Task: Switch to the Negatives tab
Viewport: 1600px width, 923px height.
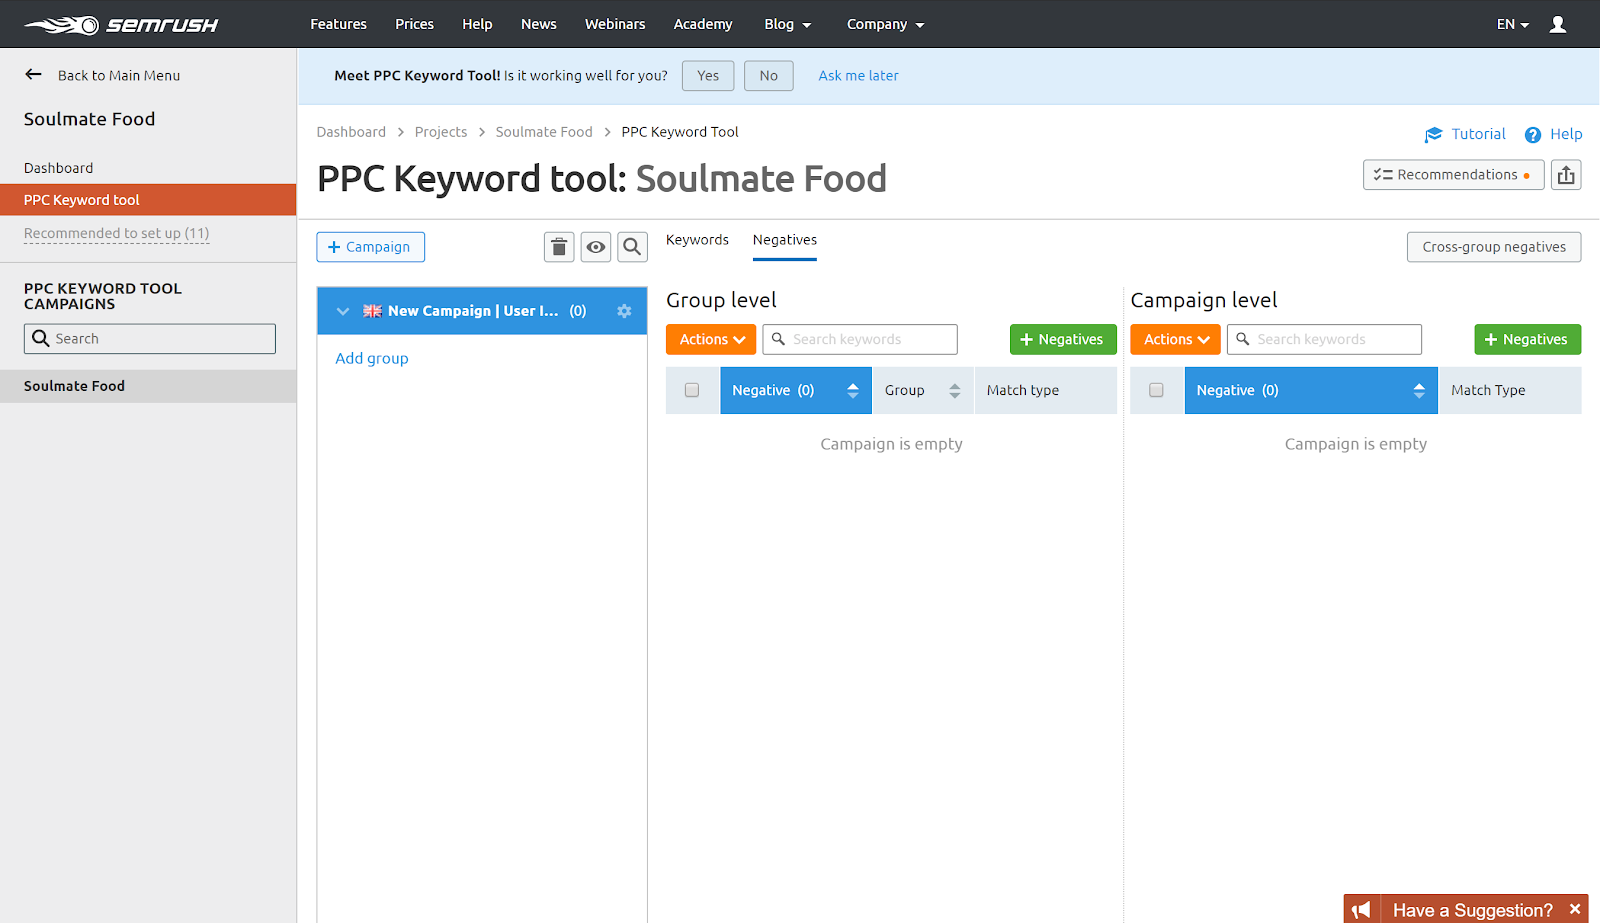Action: pyautogui.click(x=785, y=240)
